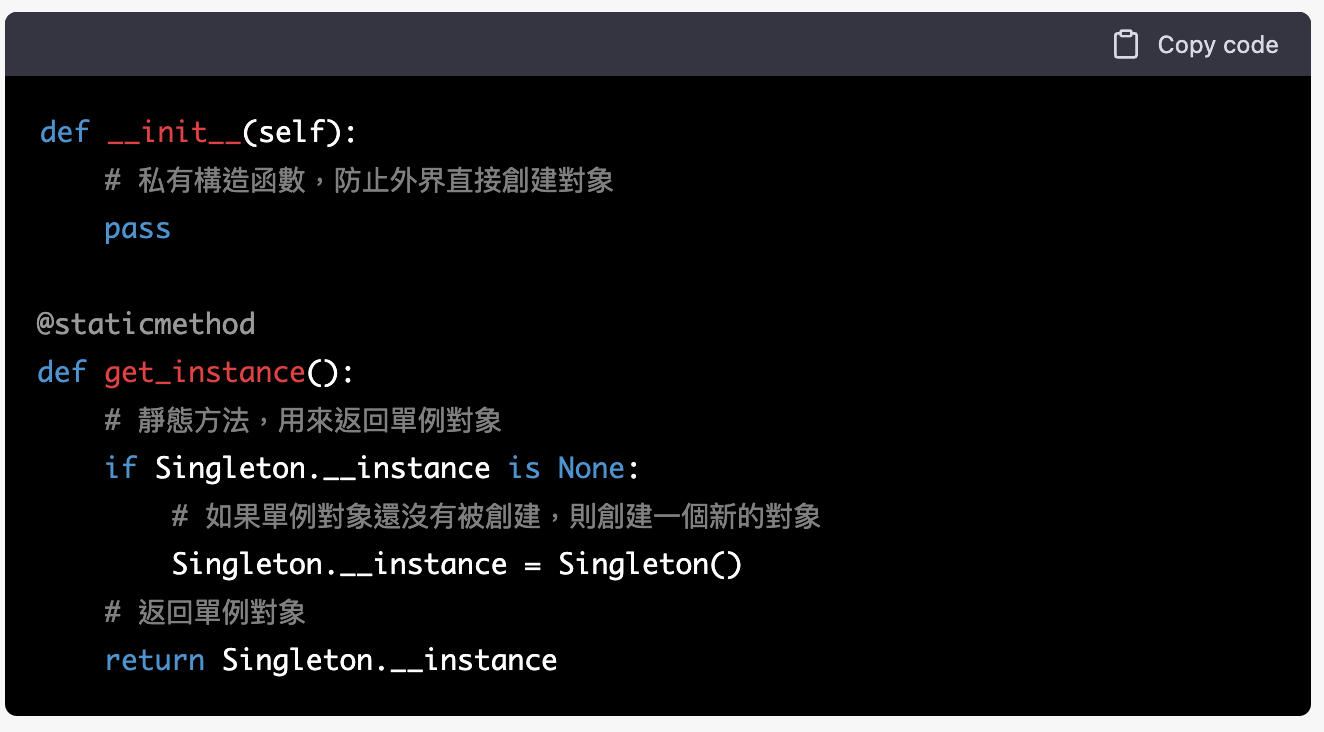Click the __init__ method name

tap(174, 132)
